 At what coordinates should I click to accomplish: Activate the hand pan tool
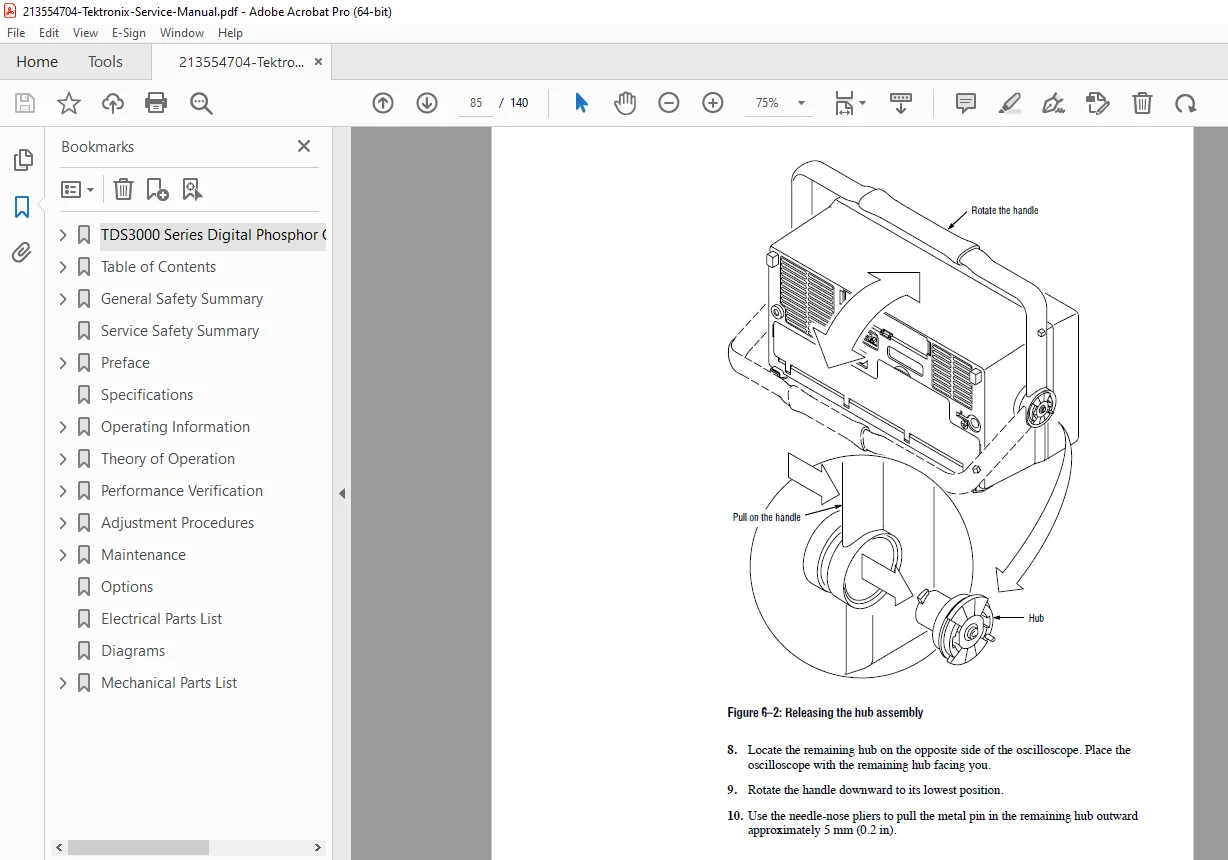(625, 103)
